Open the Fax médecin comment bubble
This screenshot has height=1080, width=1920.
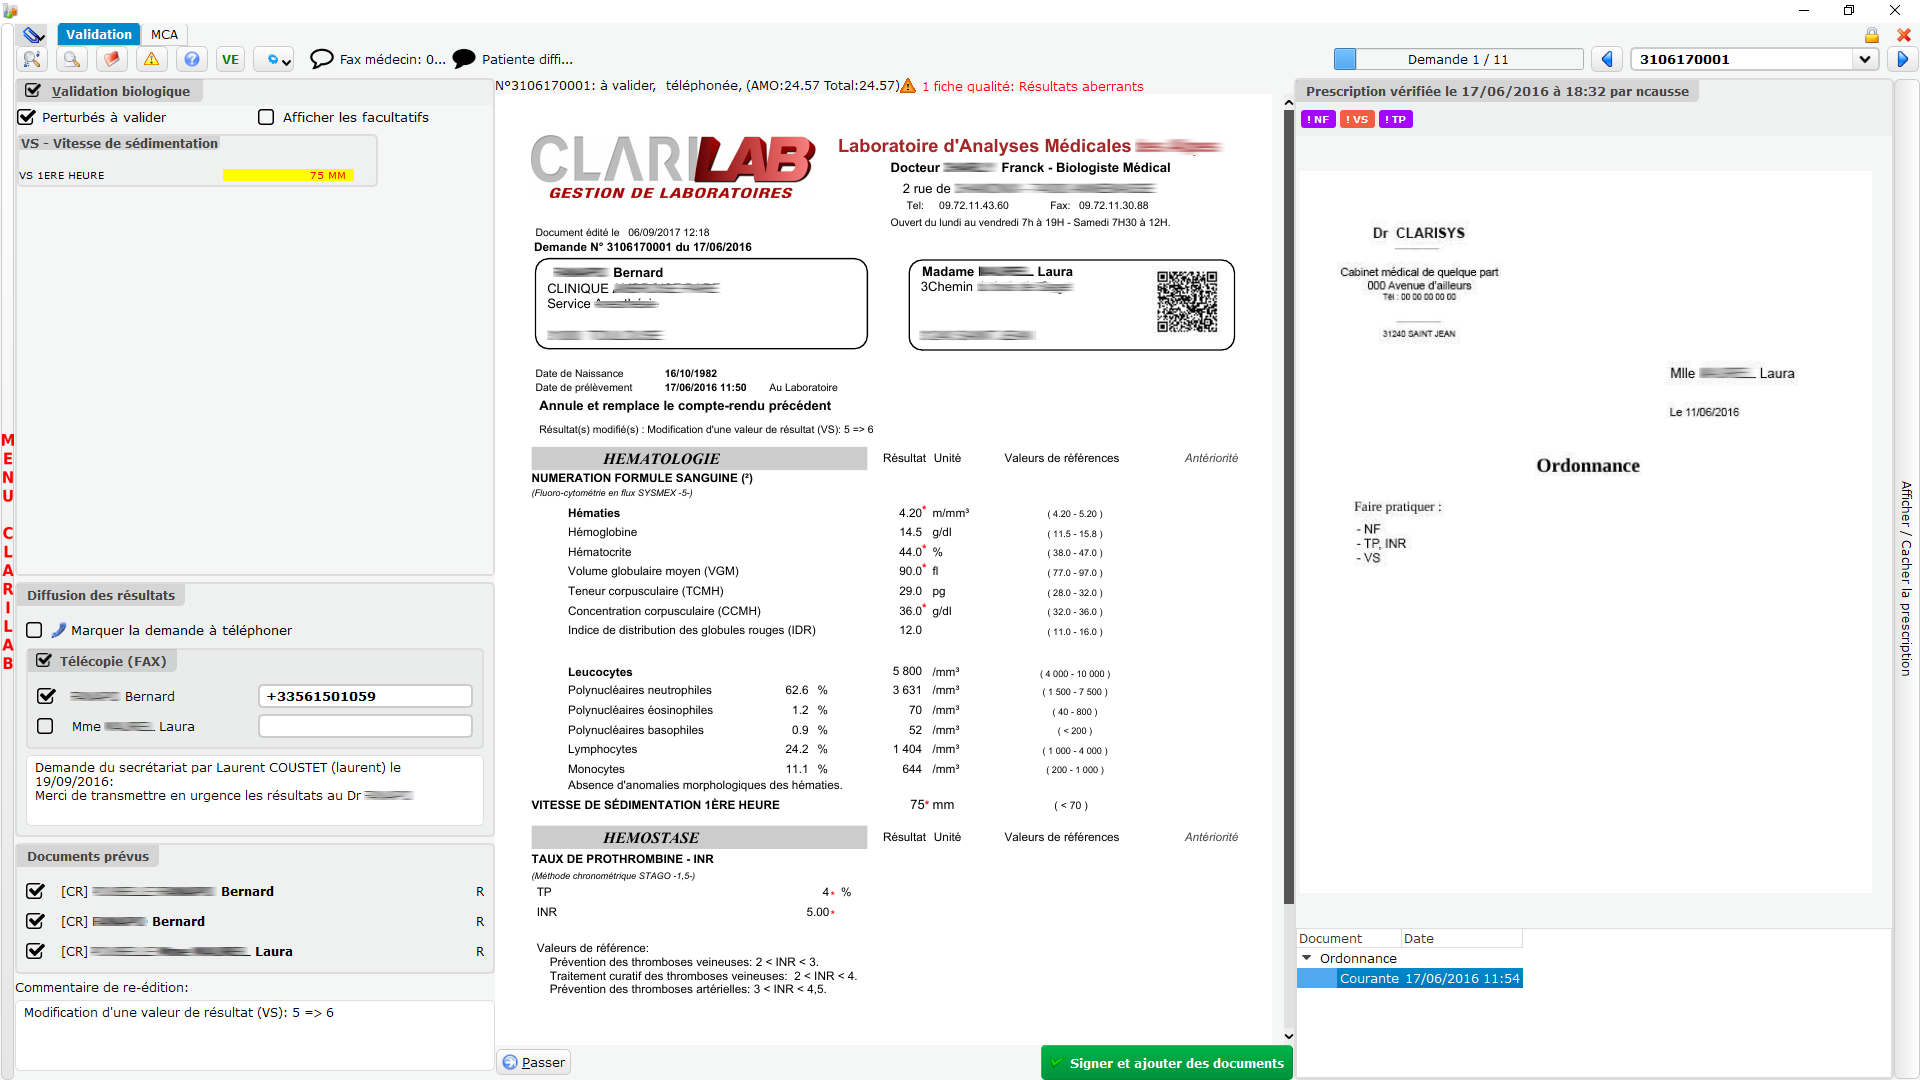[x=322, y=59]
